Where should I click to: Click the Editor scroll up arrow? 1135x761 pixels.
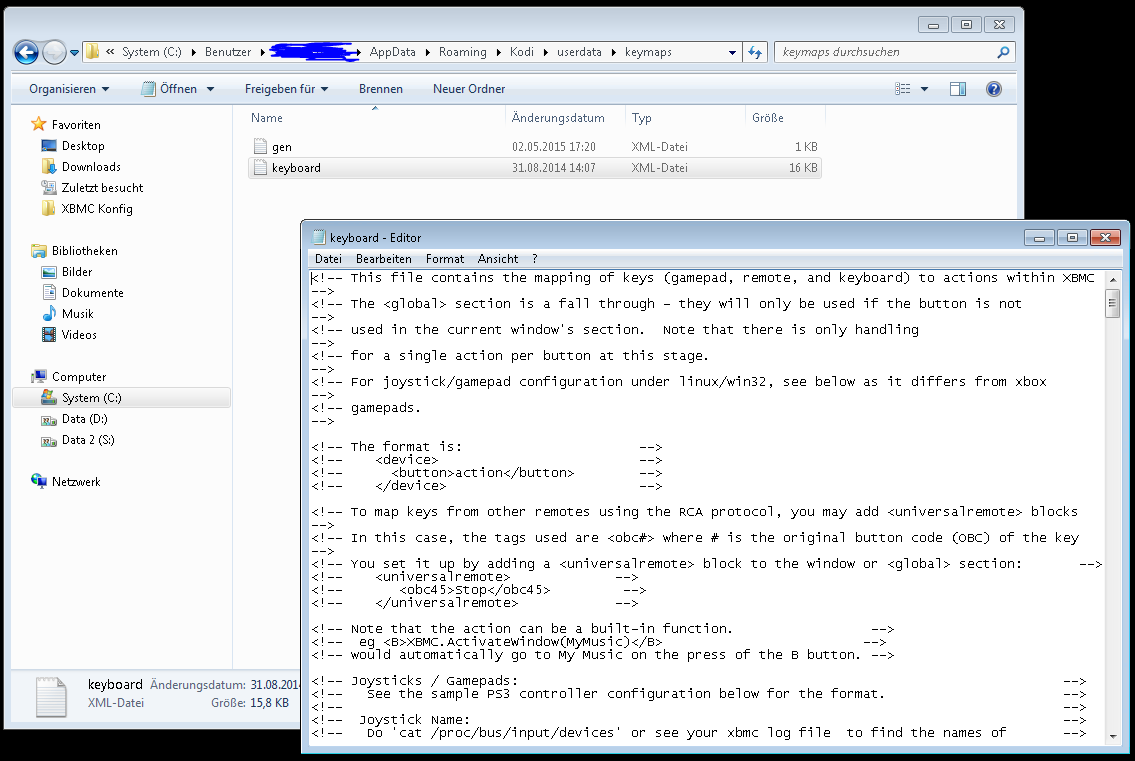click(x=1113, y=279)
